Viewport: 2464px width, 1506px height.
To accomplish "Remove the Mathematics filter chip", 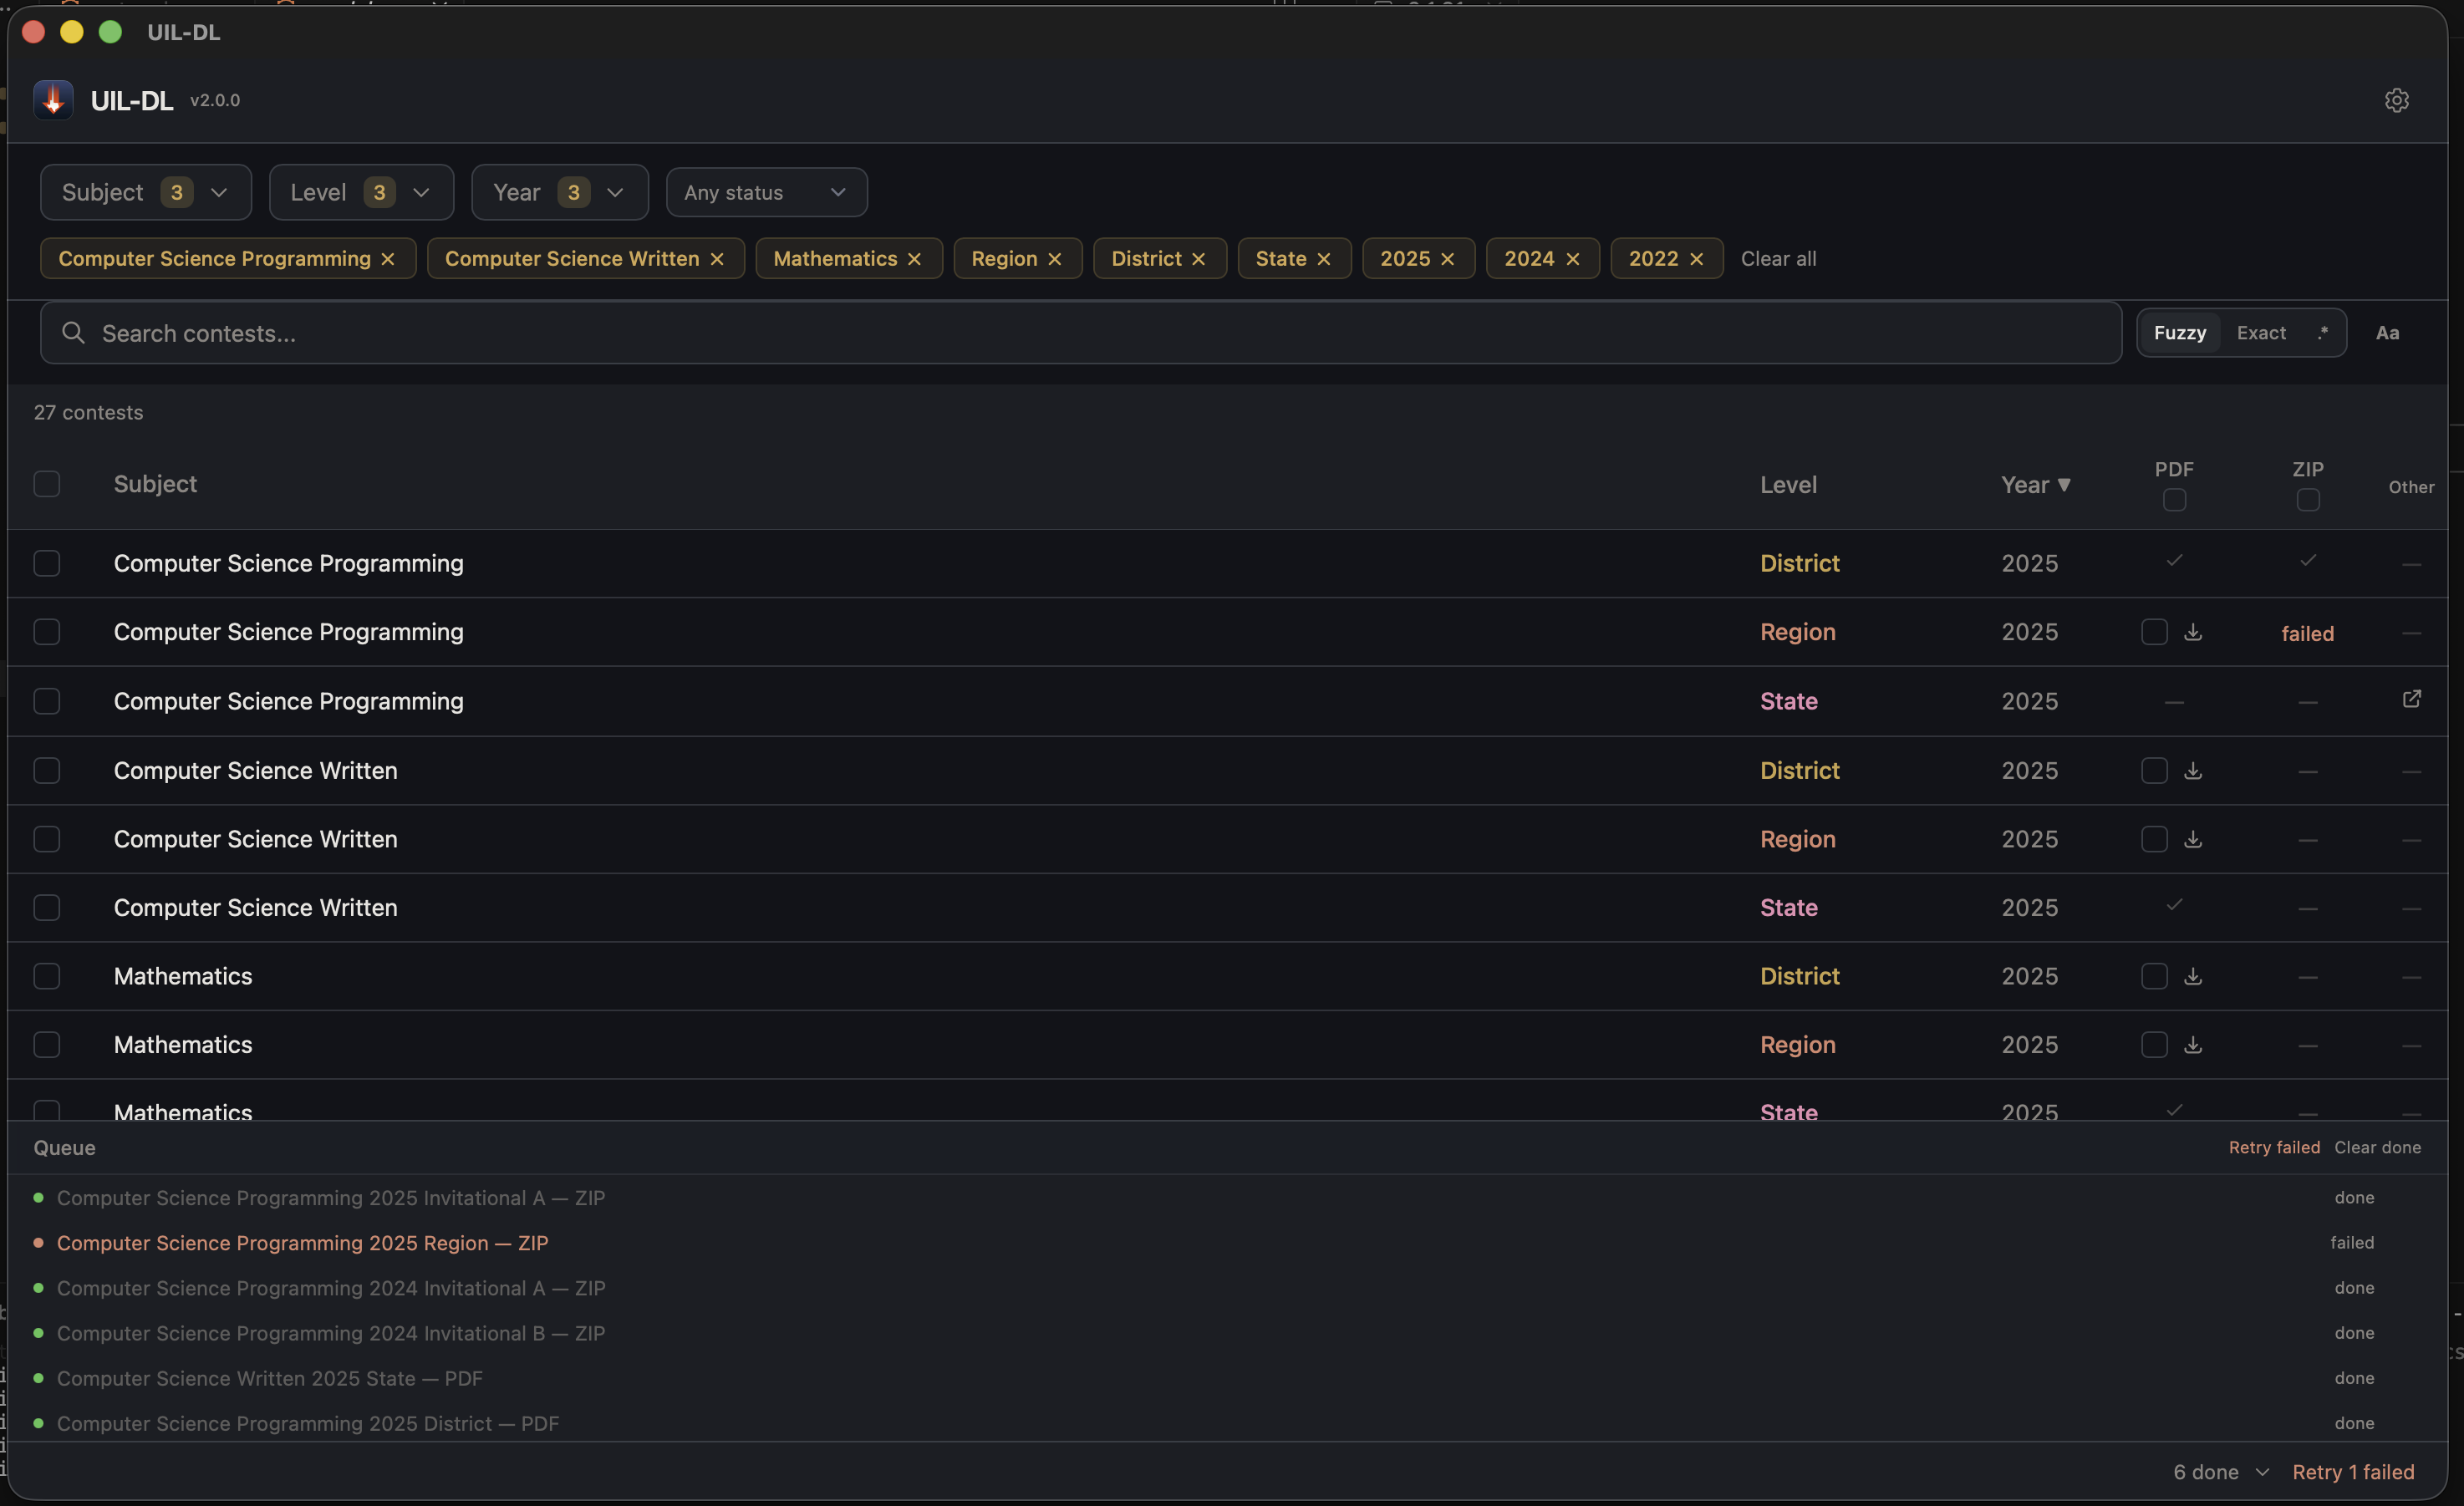I will point(914,259).
